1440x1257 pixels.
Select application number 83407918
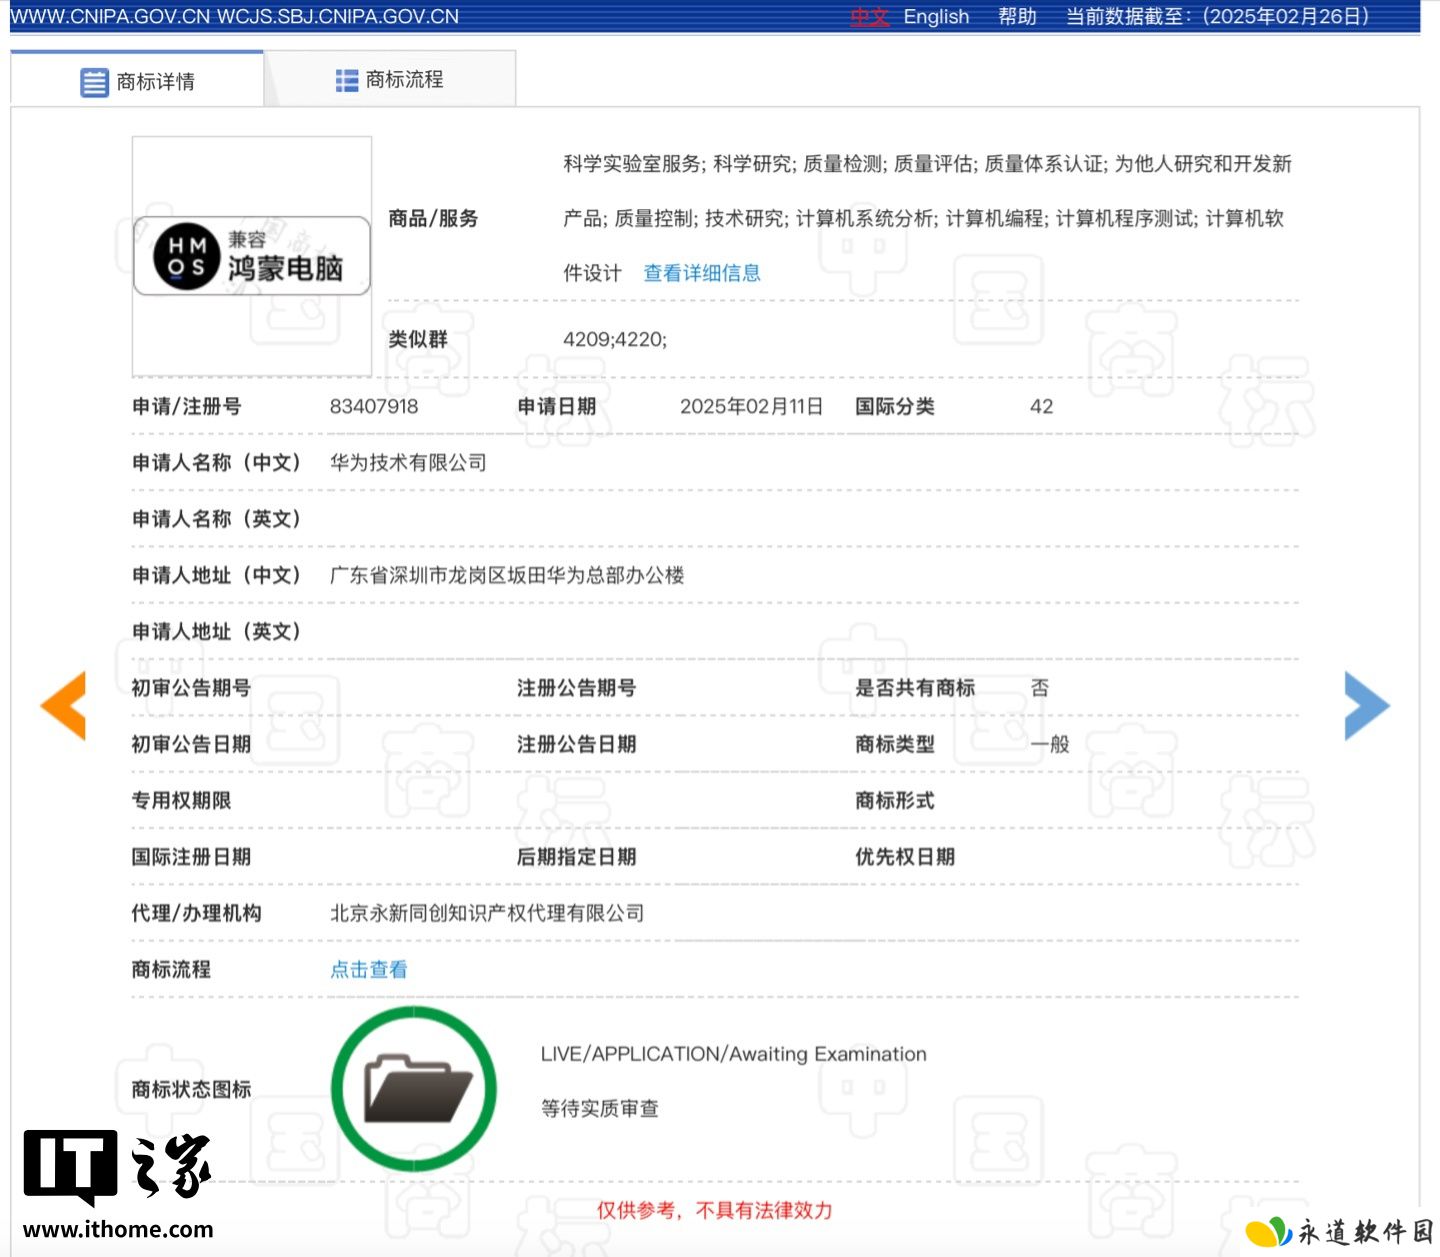pos(374,406)
